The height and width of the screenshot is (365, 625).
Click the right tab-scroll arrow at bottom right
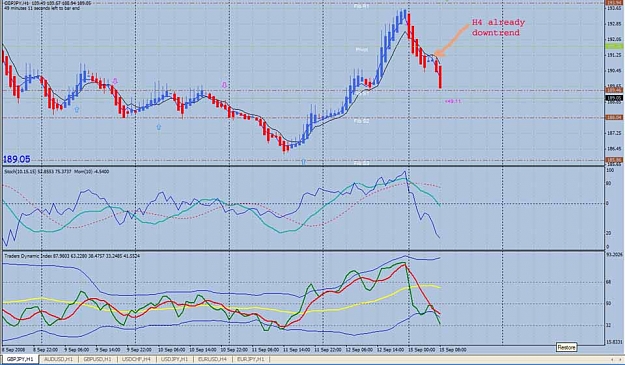point(619,360)
